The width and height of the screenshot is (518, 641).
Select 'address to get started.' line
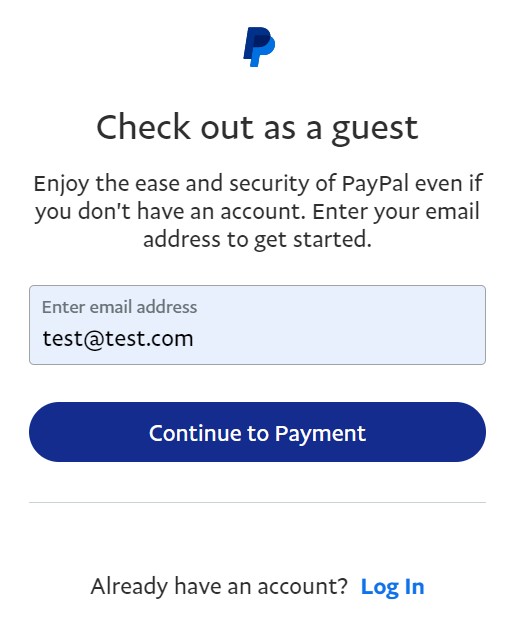(x=258, y=240)
